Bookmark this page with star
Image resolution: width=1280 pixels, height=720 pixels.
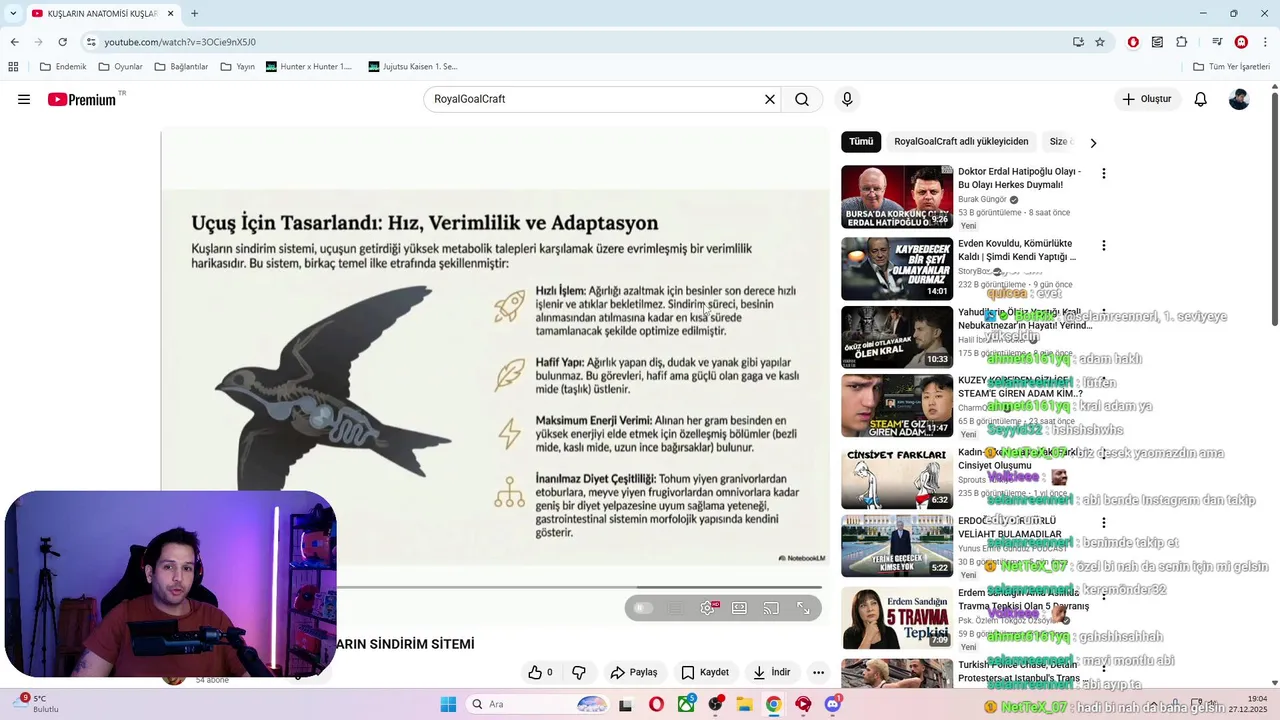pyautogui.click(x=1100, y=42)
